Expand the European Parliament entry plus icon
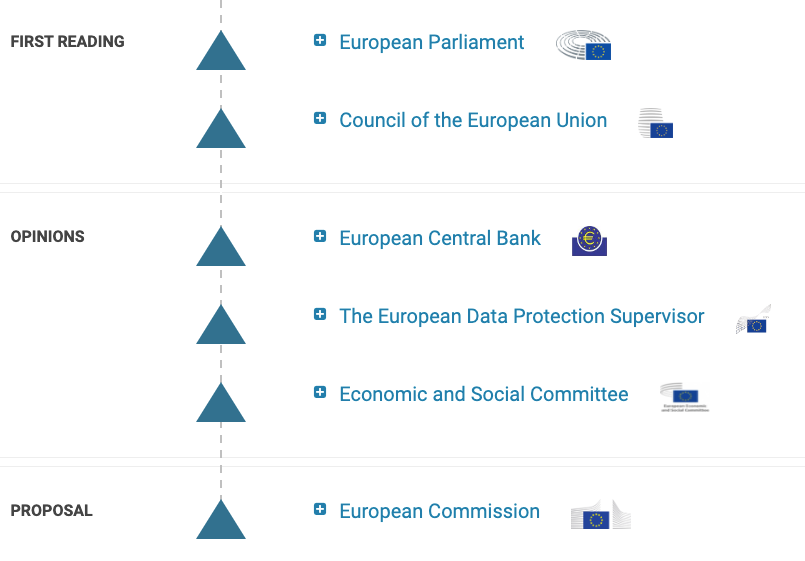Image resolution: width=805 pixels, height=561 pixels. tap(320, 41)
